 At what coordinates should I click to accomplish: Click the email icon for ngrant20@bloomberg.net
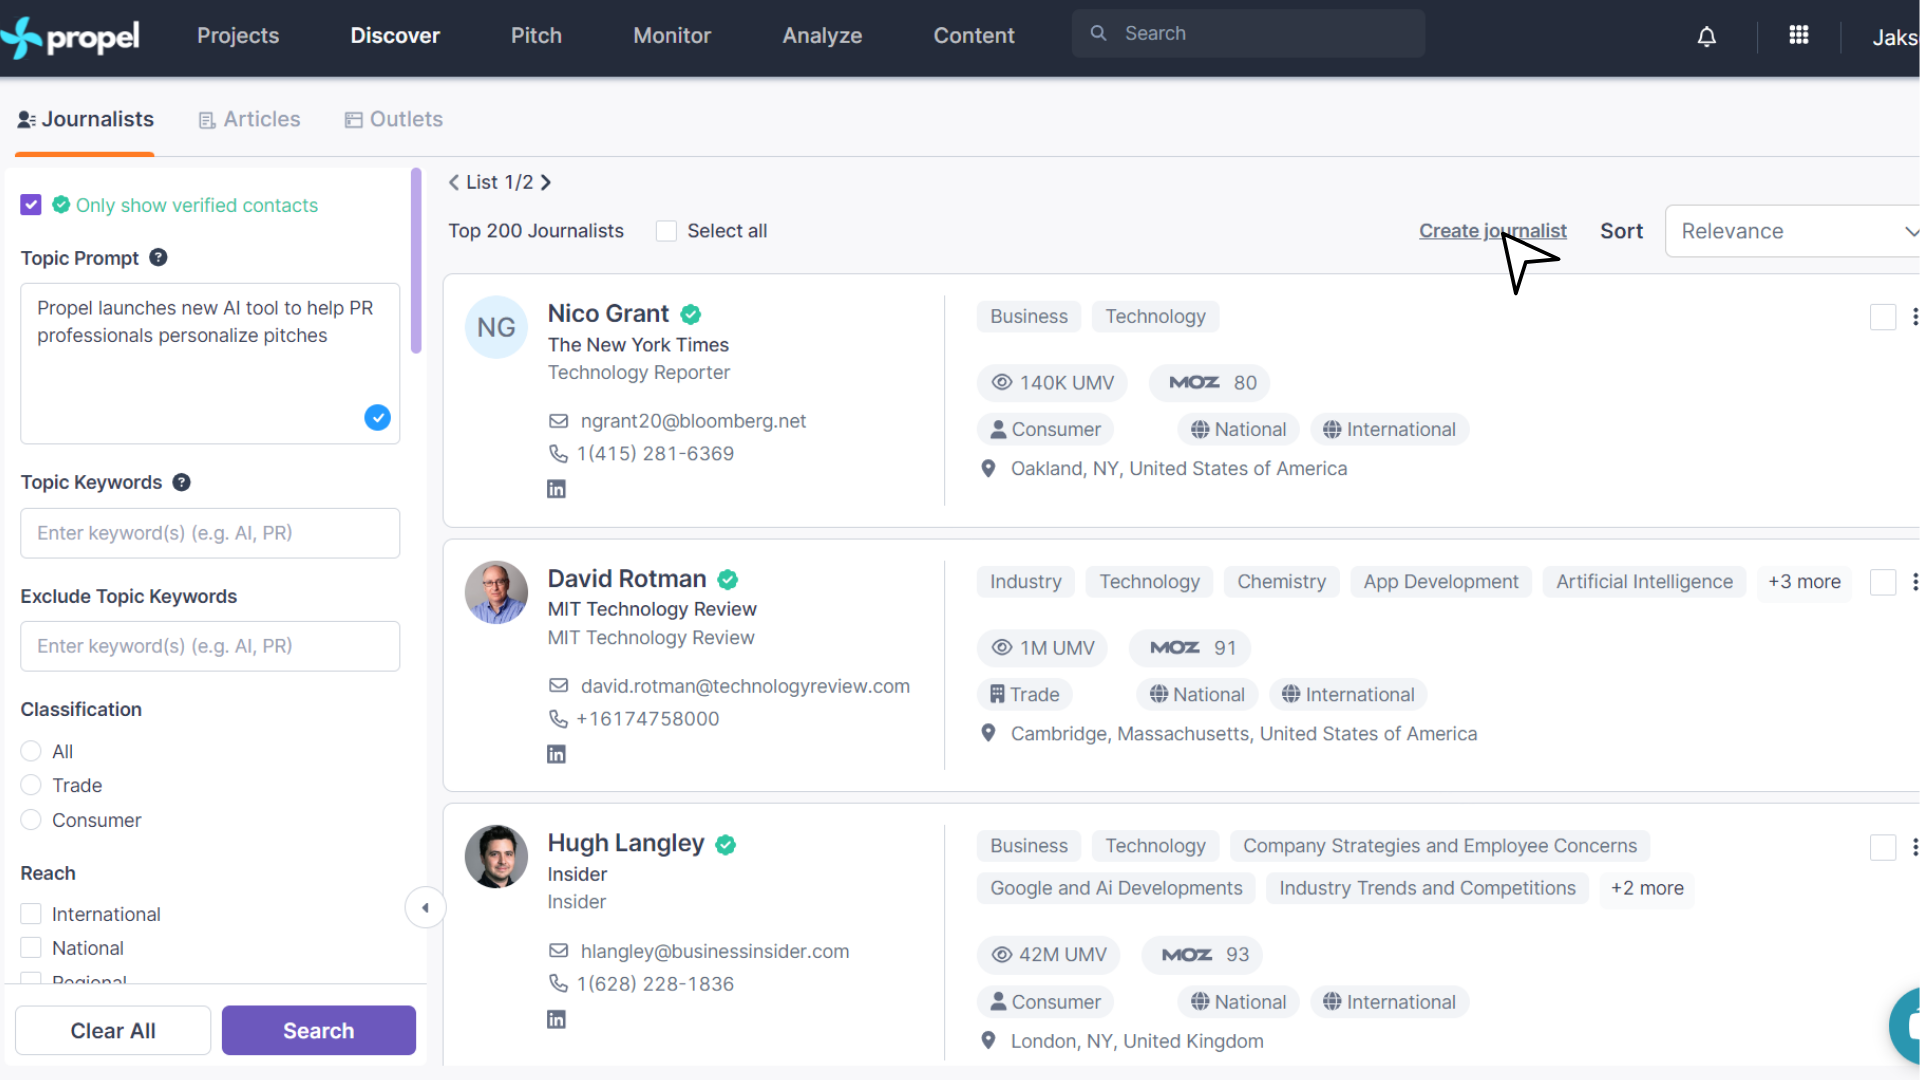(558, 421)
